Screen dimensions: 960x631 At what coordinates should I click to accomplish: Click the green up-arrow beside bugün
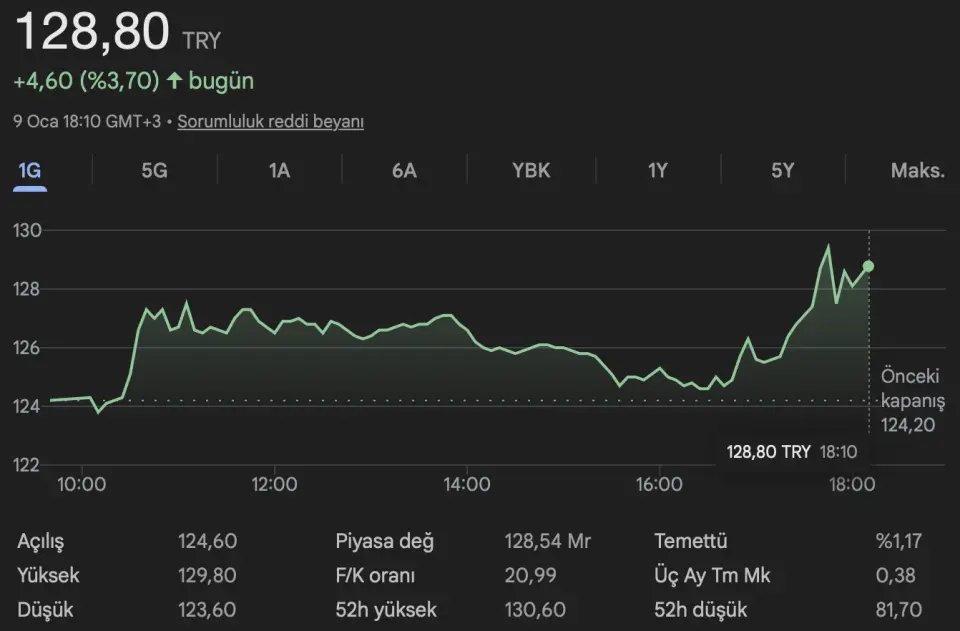pyautogui.click(x=175, y=81)
